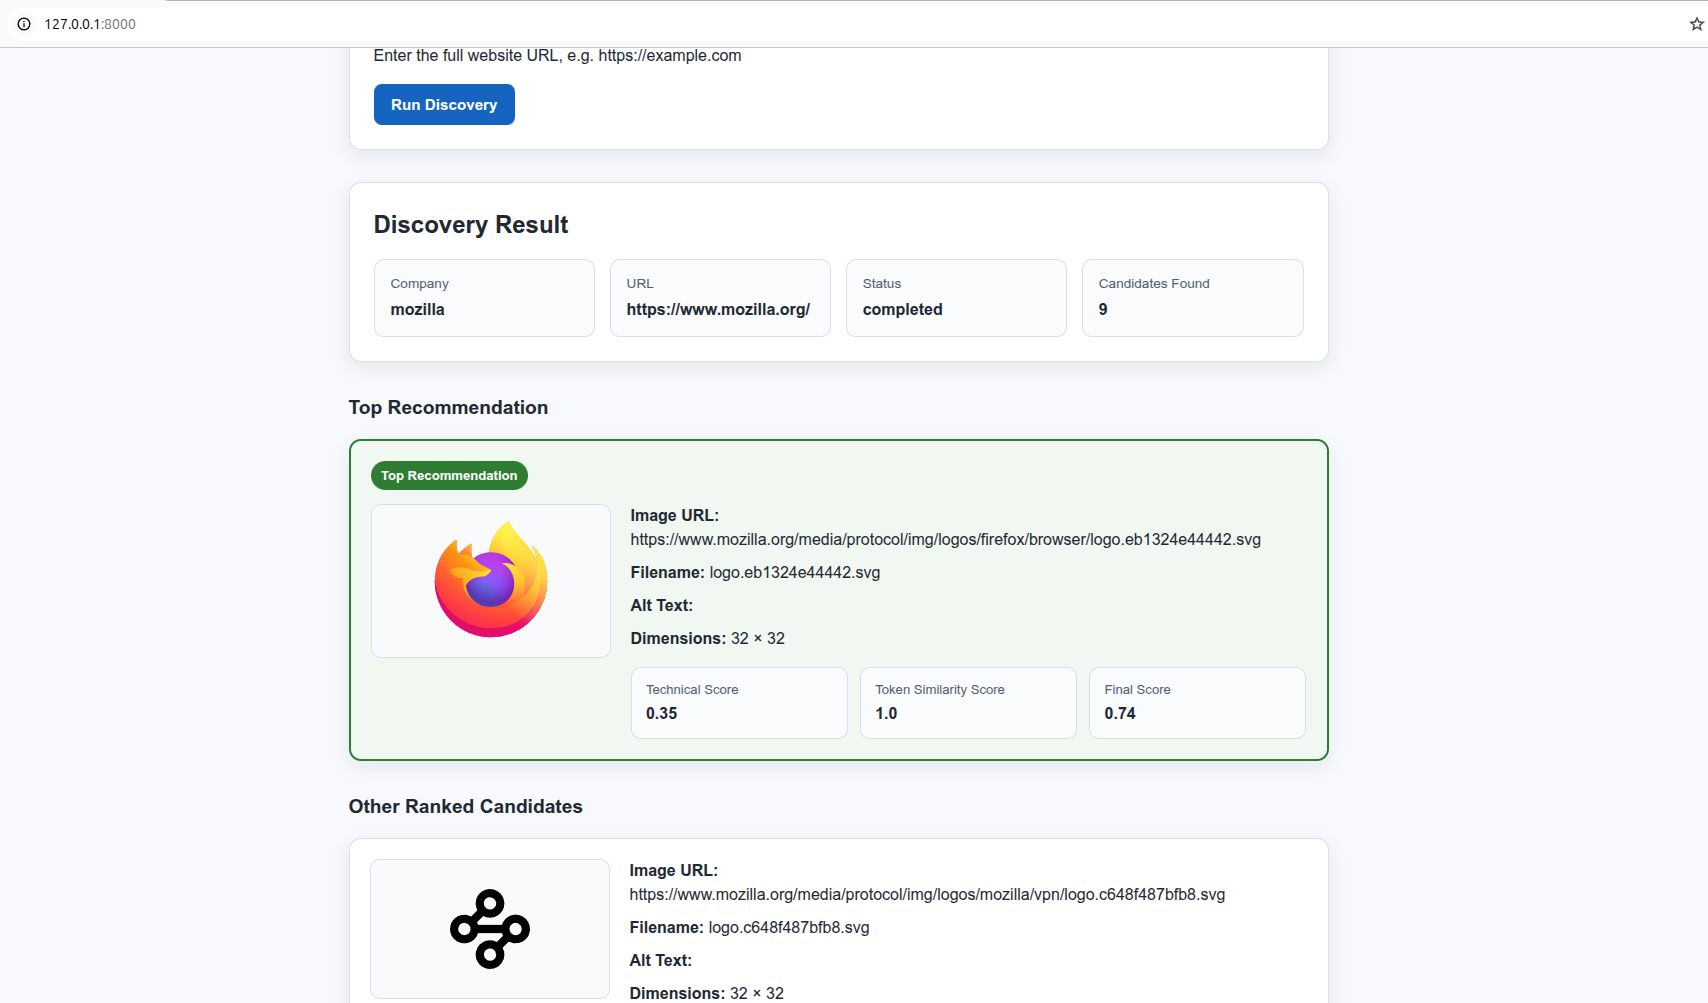Click the Run Discovery button

(444, 105)
